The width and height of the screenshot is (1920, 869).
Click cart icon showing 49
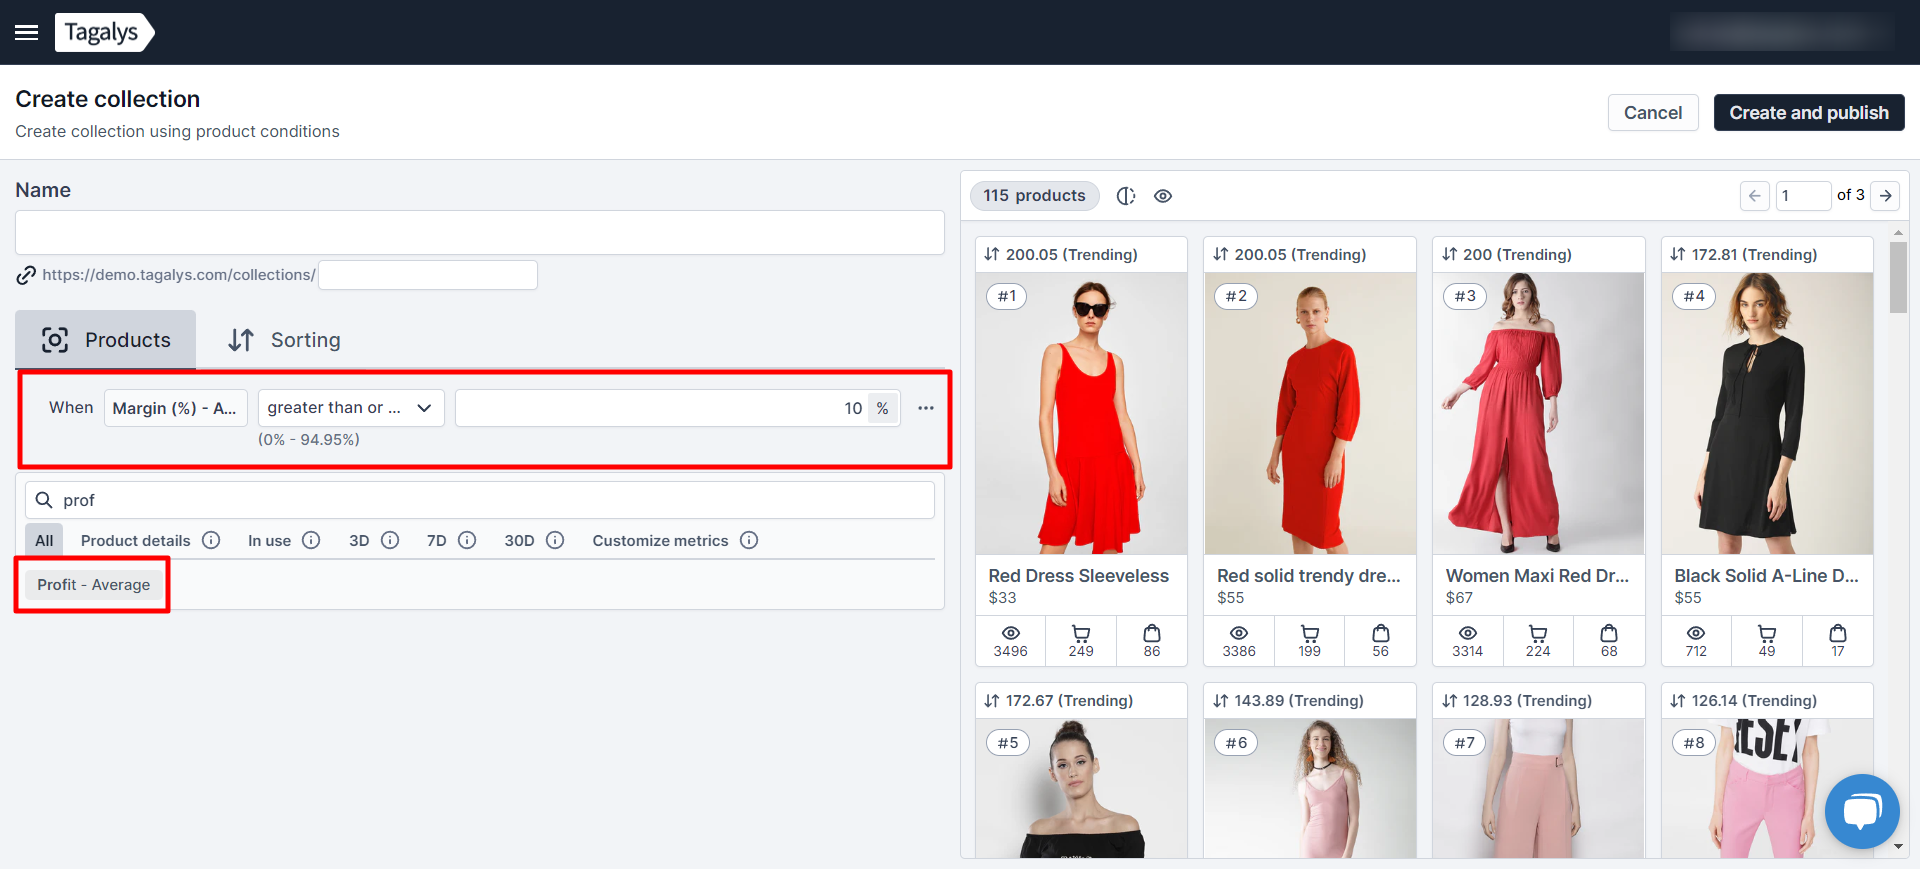click(1767, 633)
